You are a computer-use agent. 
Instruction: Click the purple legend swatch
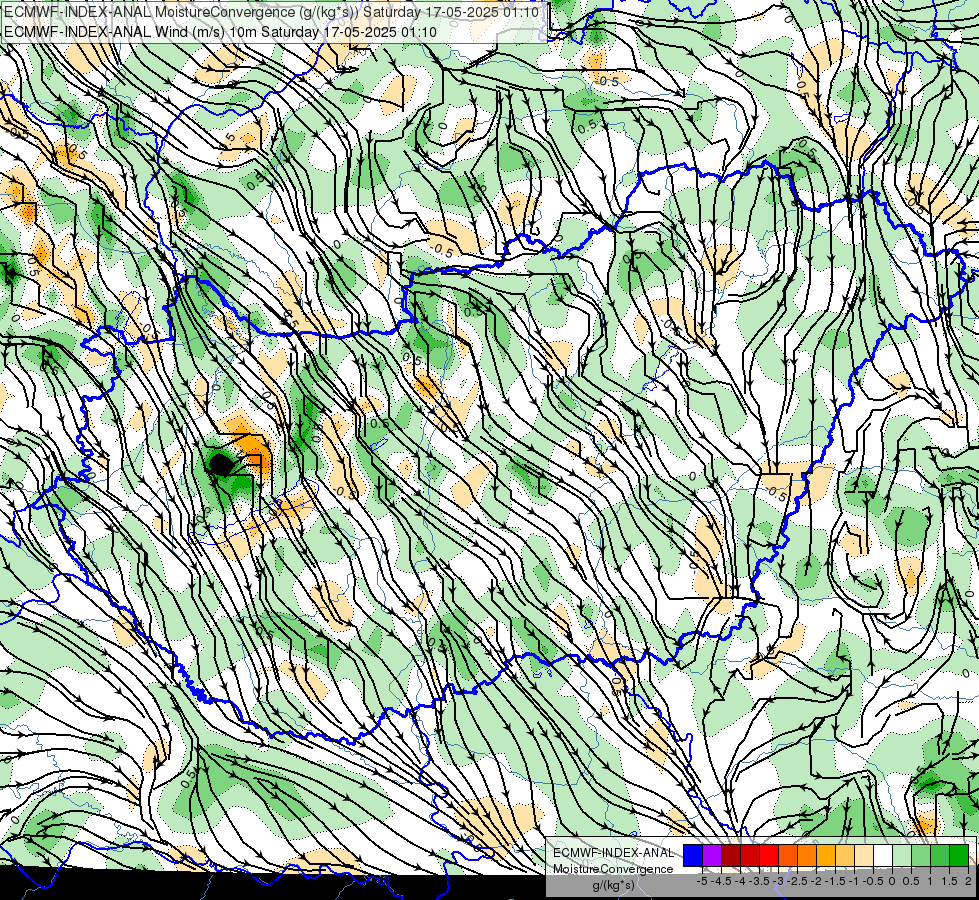point(712,856)
